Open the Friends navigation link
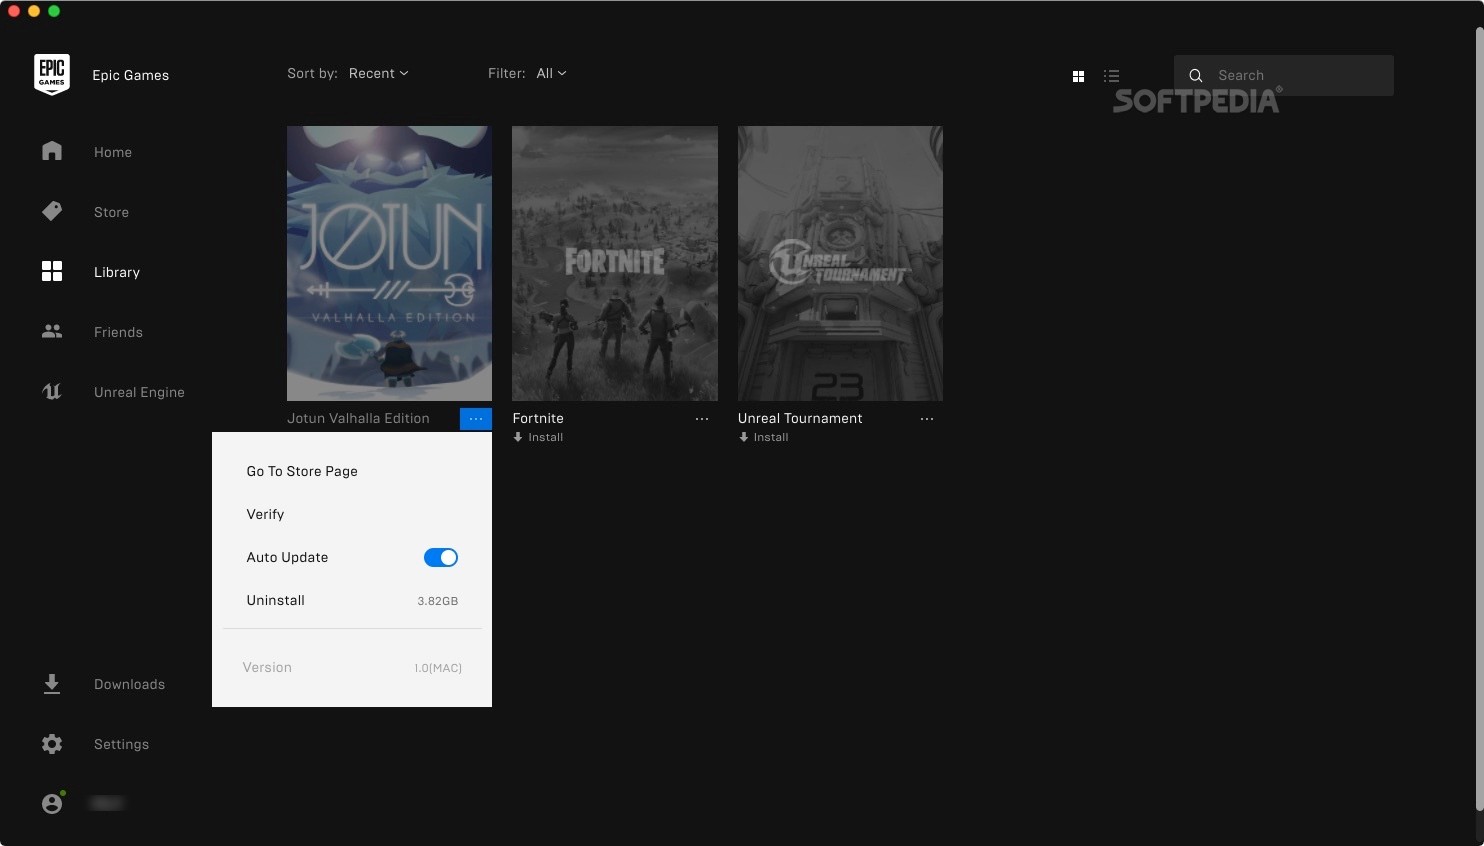1484x846 pixels. [x=118, y=332]
